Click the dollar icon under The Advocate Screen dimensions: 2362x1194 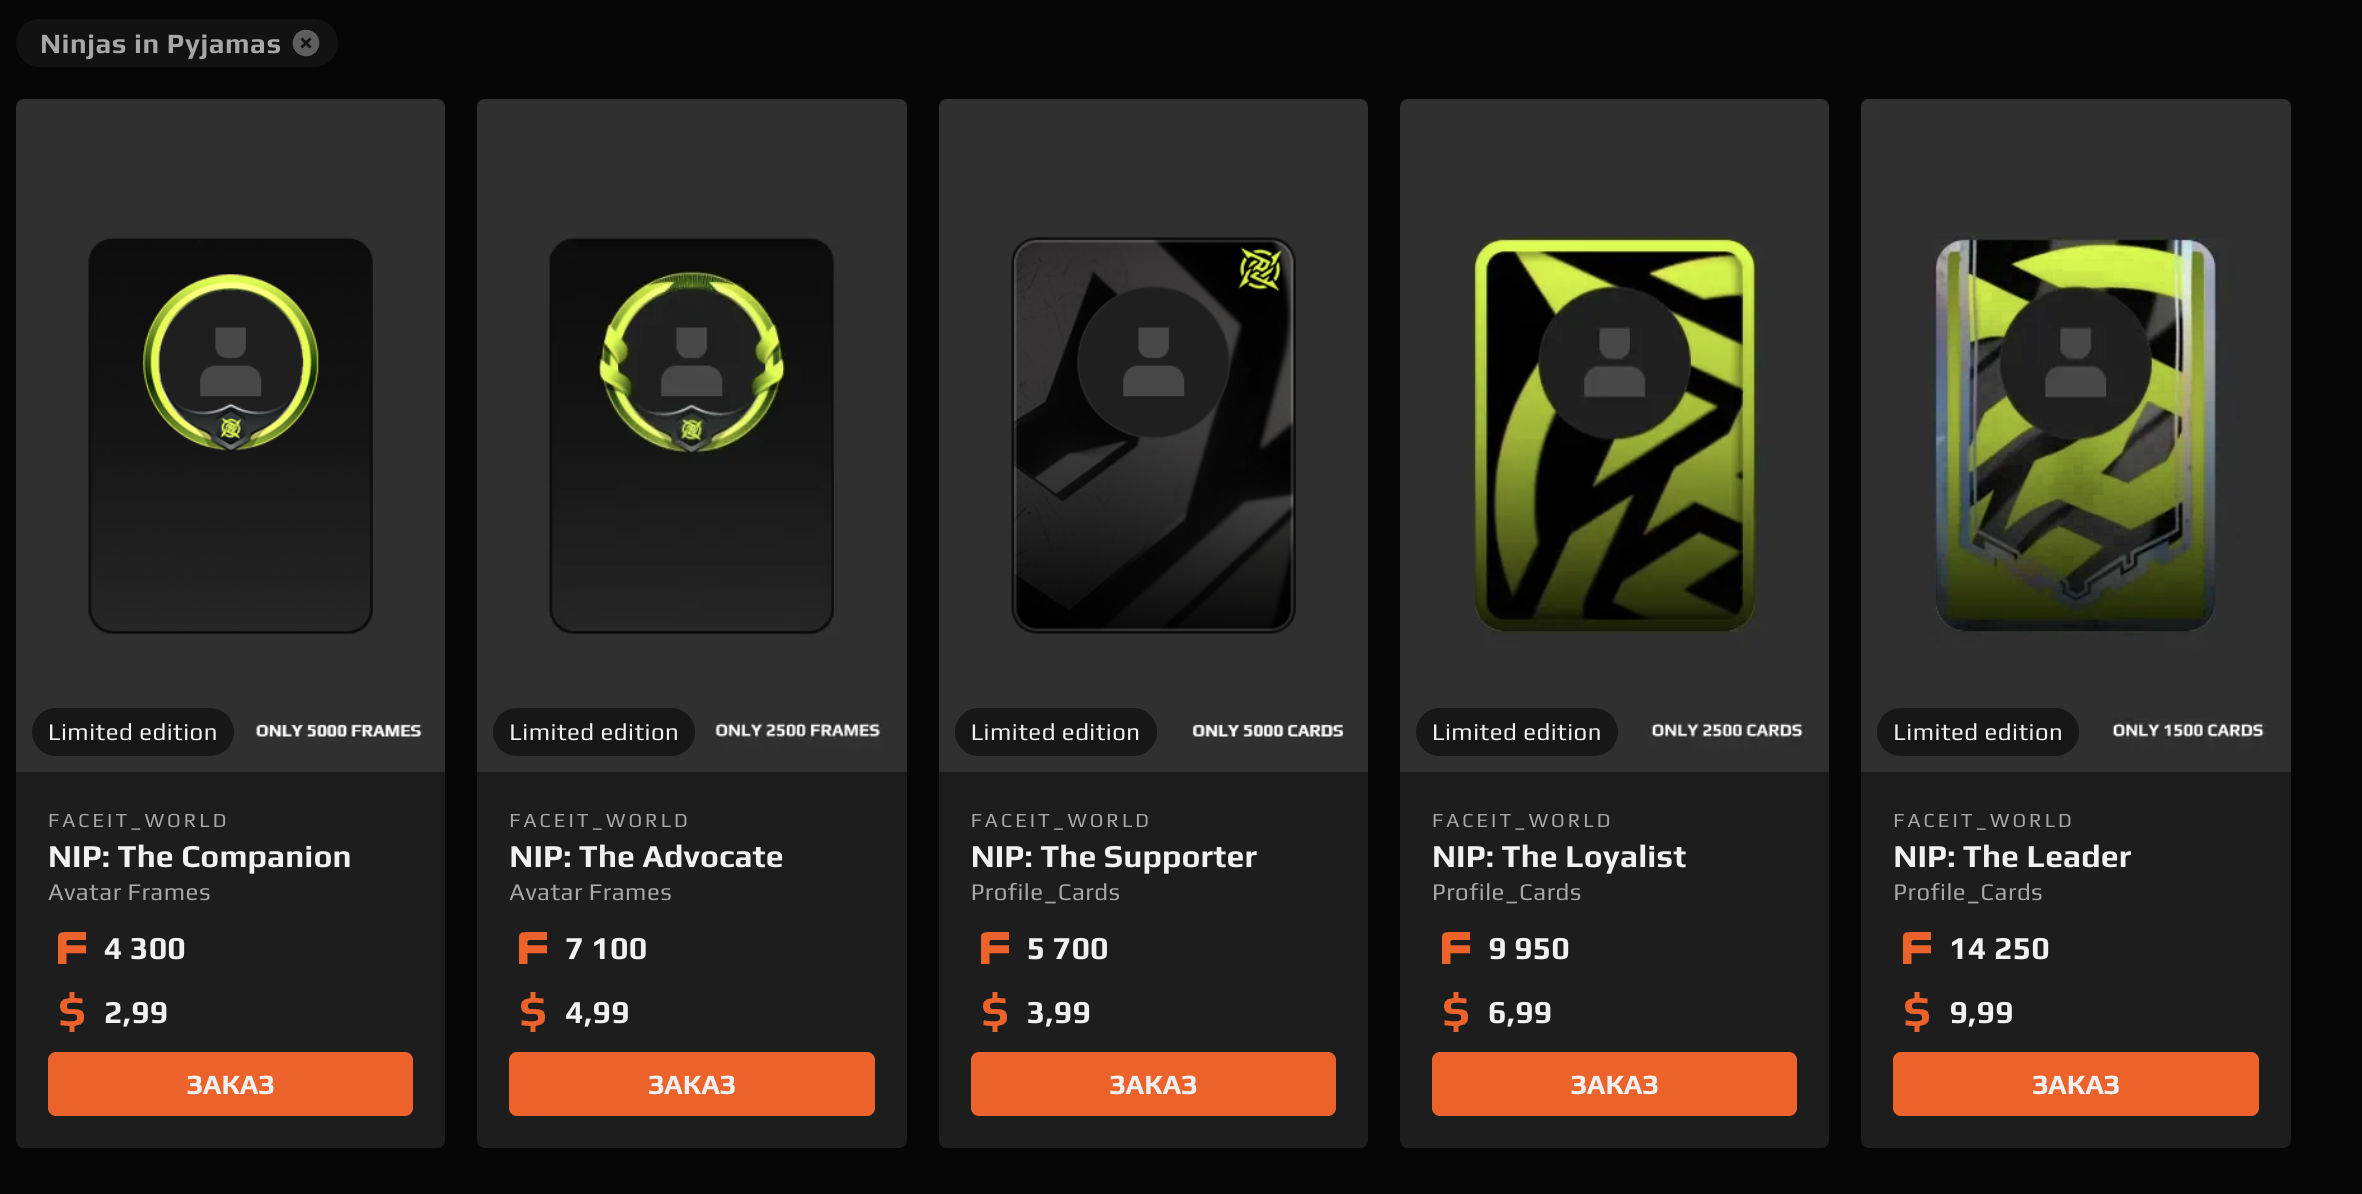[x=533, y=1012]
